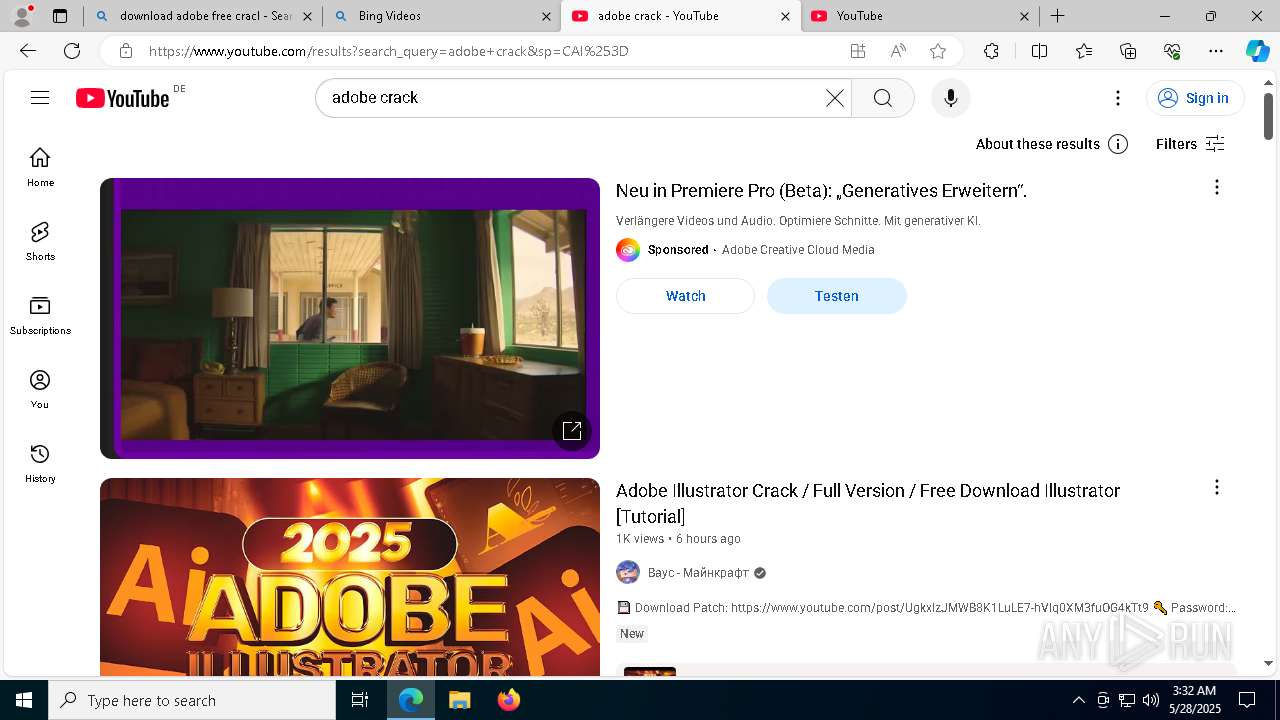The image size is (1280, 720).
Task: Launch Firefox from the taskbar
Action: coord(509,700)
